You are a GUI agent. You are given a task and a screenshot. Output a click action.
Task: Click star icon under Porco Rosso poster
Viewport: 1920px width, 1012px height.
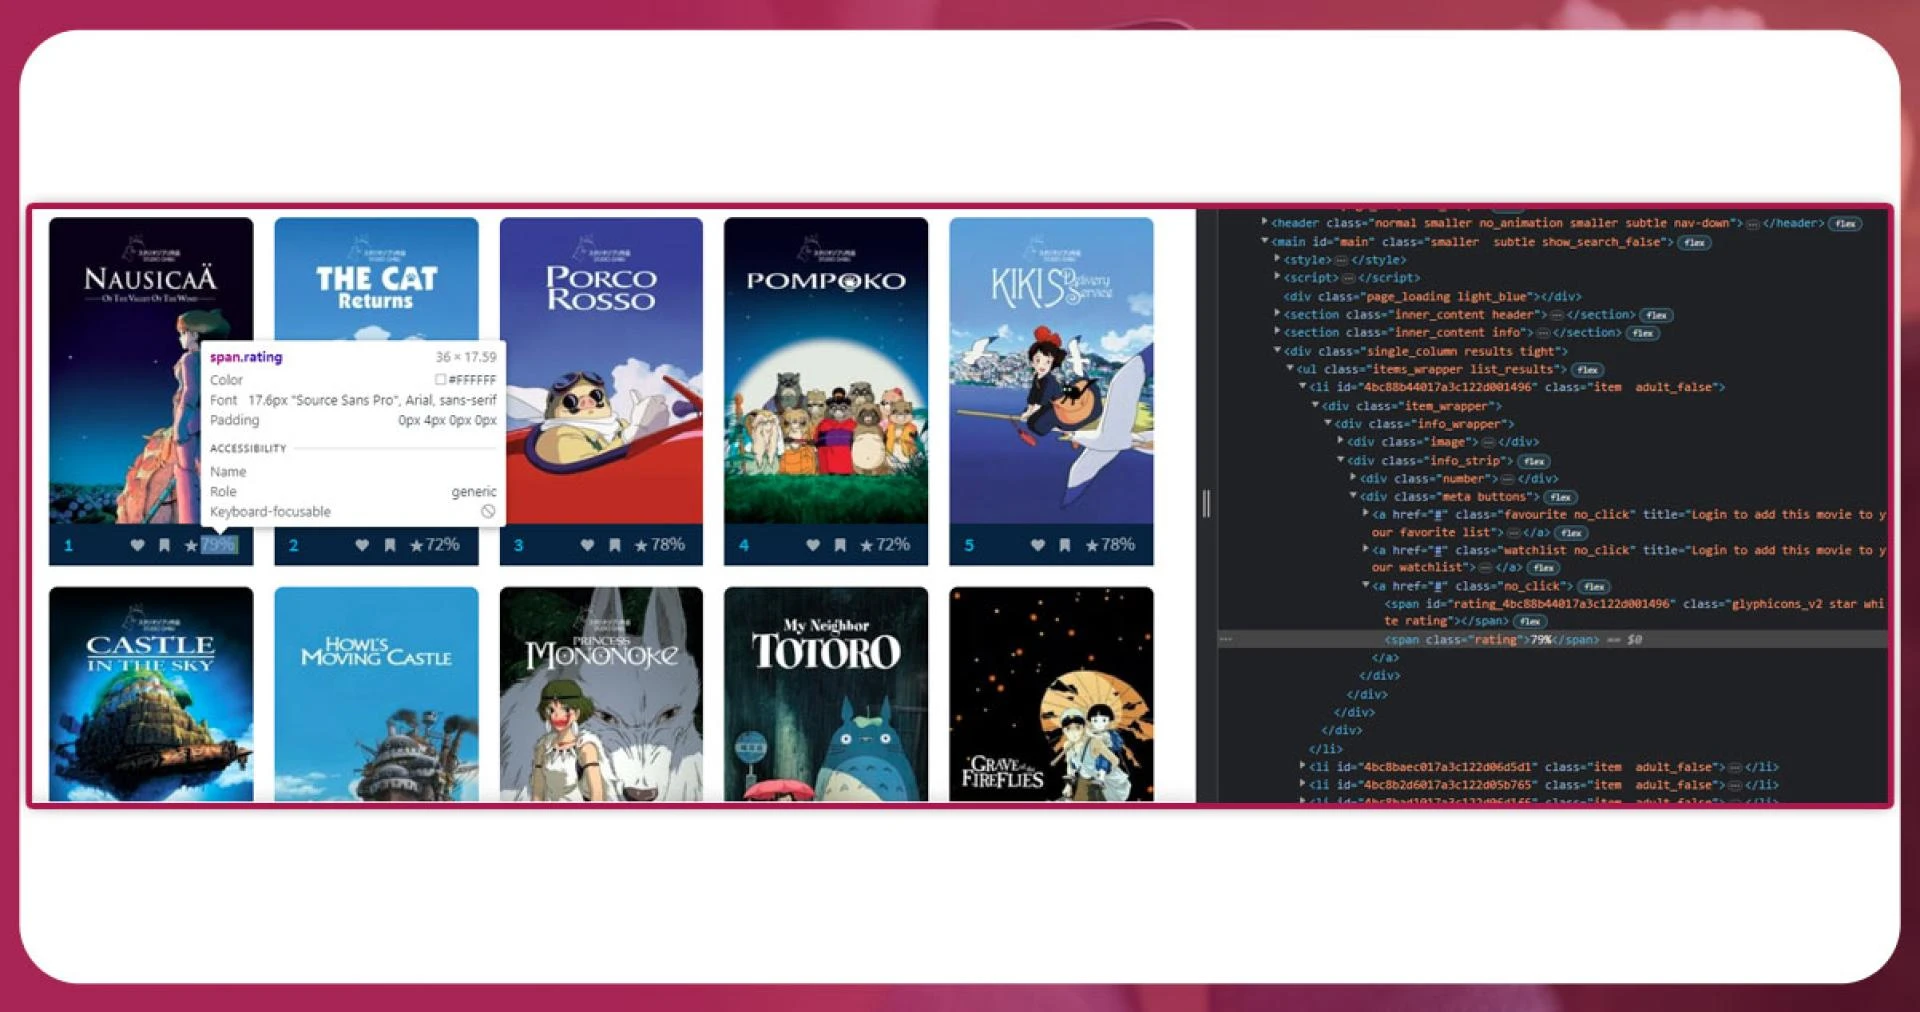pyautogui.click(x=641, y=545)
